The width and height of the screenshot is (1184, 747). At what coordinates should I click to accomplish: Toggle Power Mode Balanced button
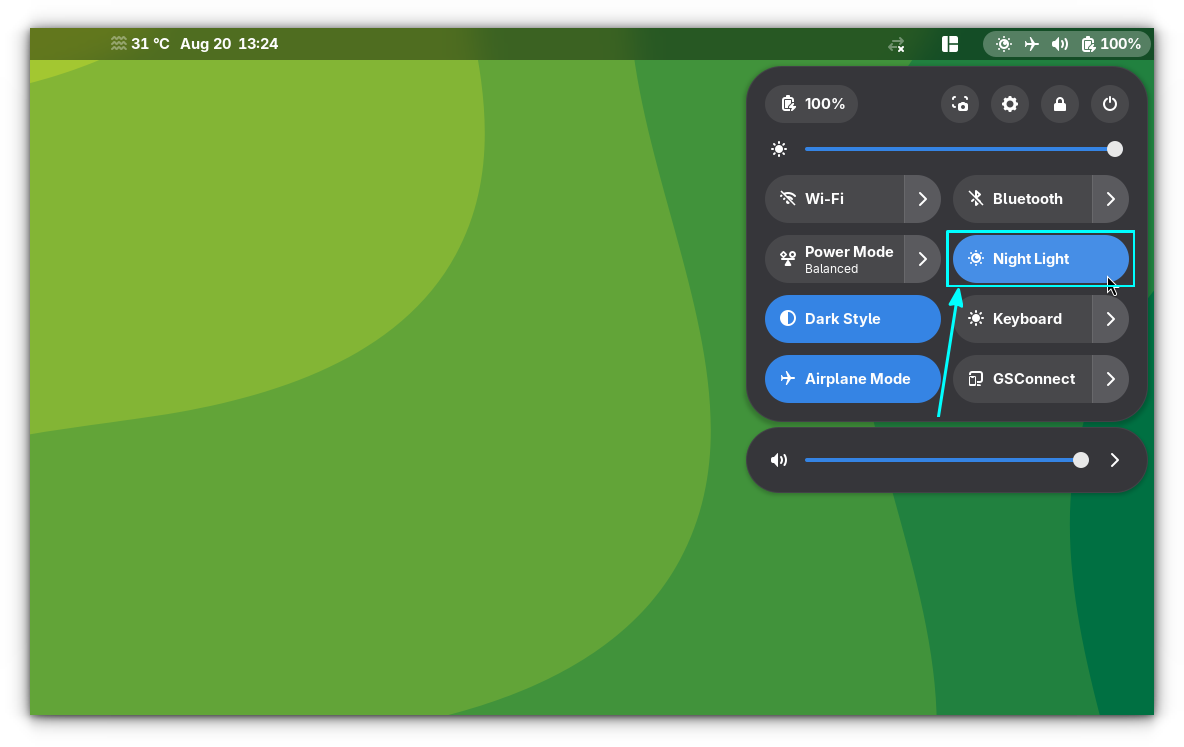click(834, 259)
